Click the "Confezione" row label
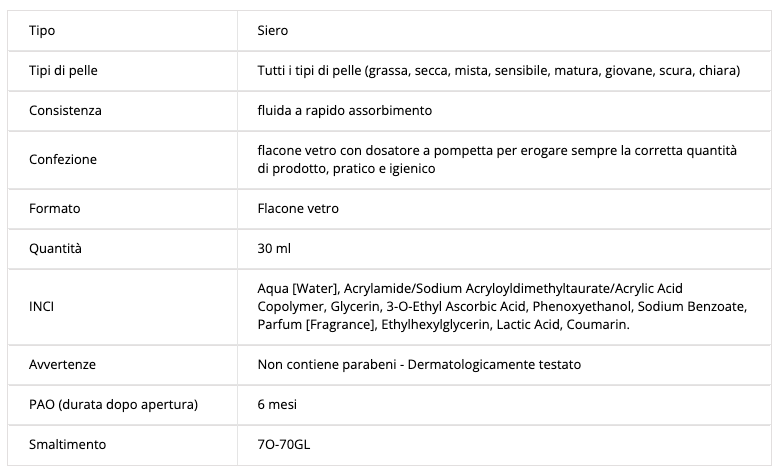 [63, 159]
